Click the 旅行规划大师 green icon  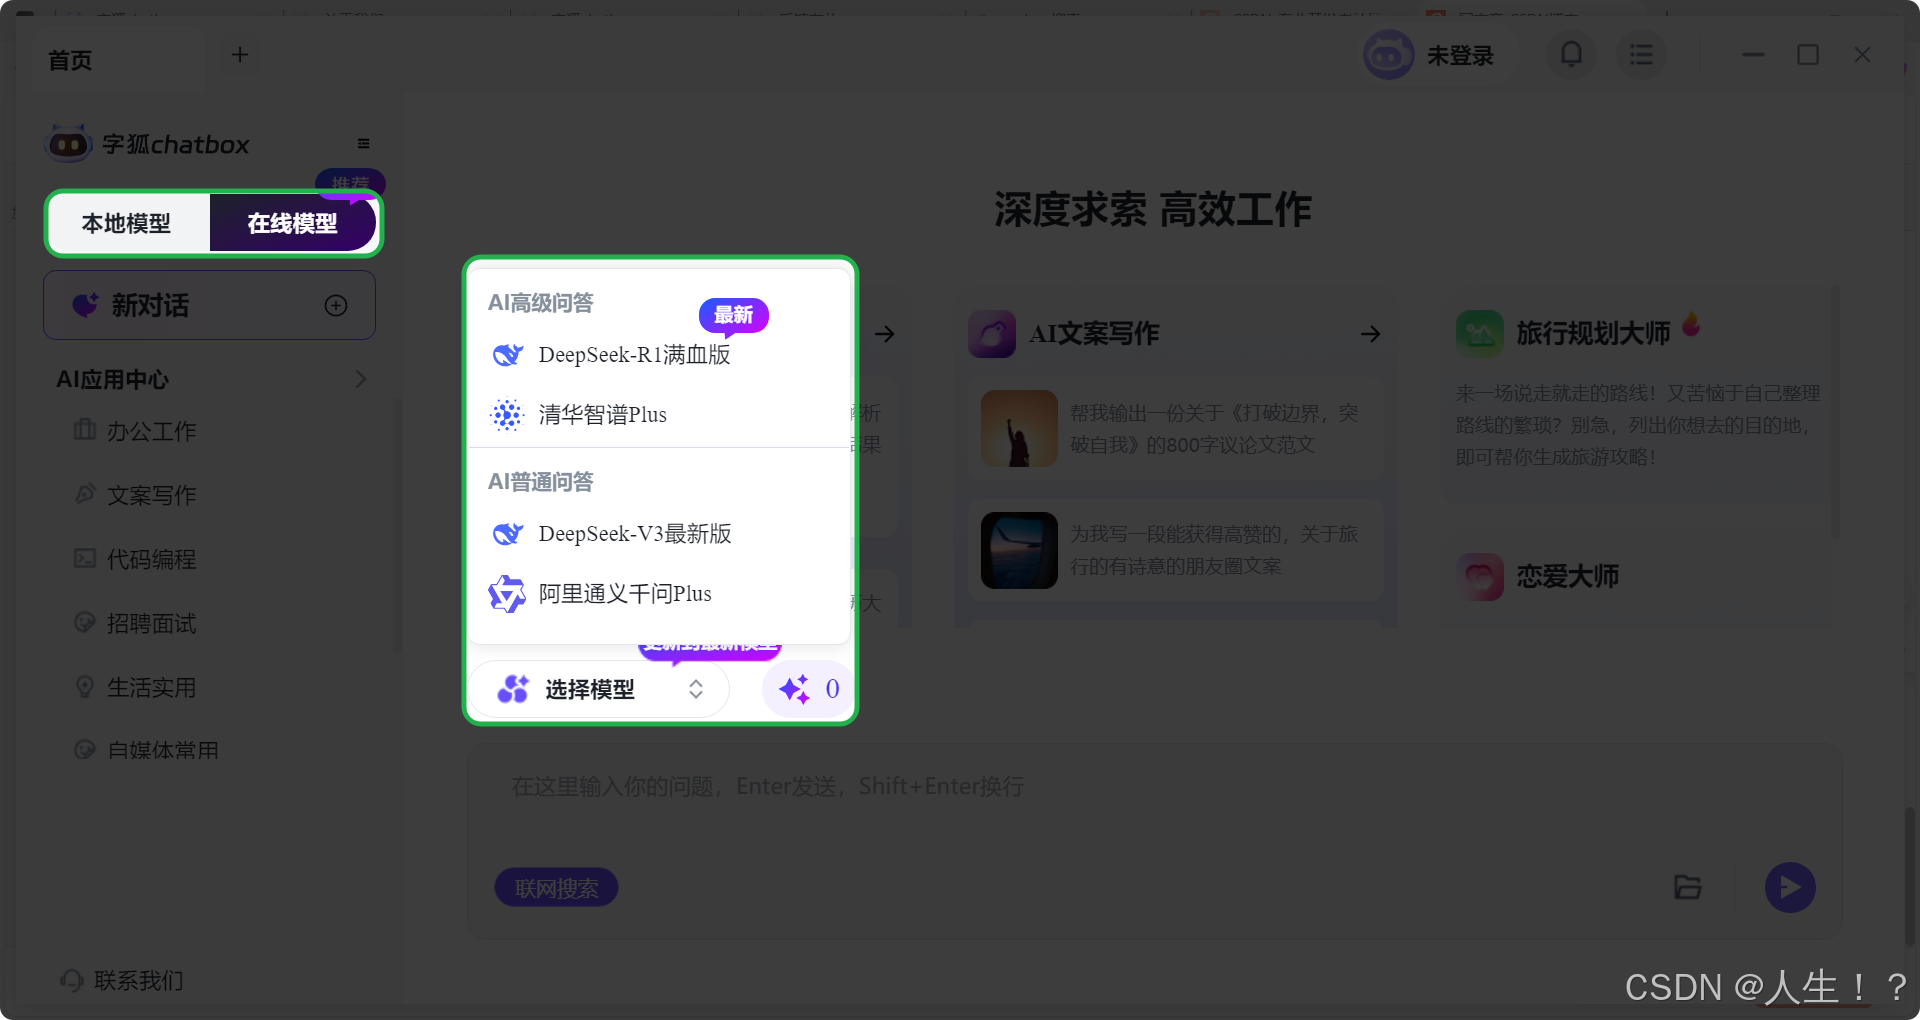pyautogui.click(x=1480, y=334)
